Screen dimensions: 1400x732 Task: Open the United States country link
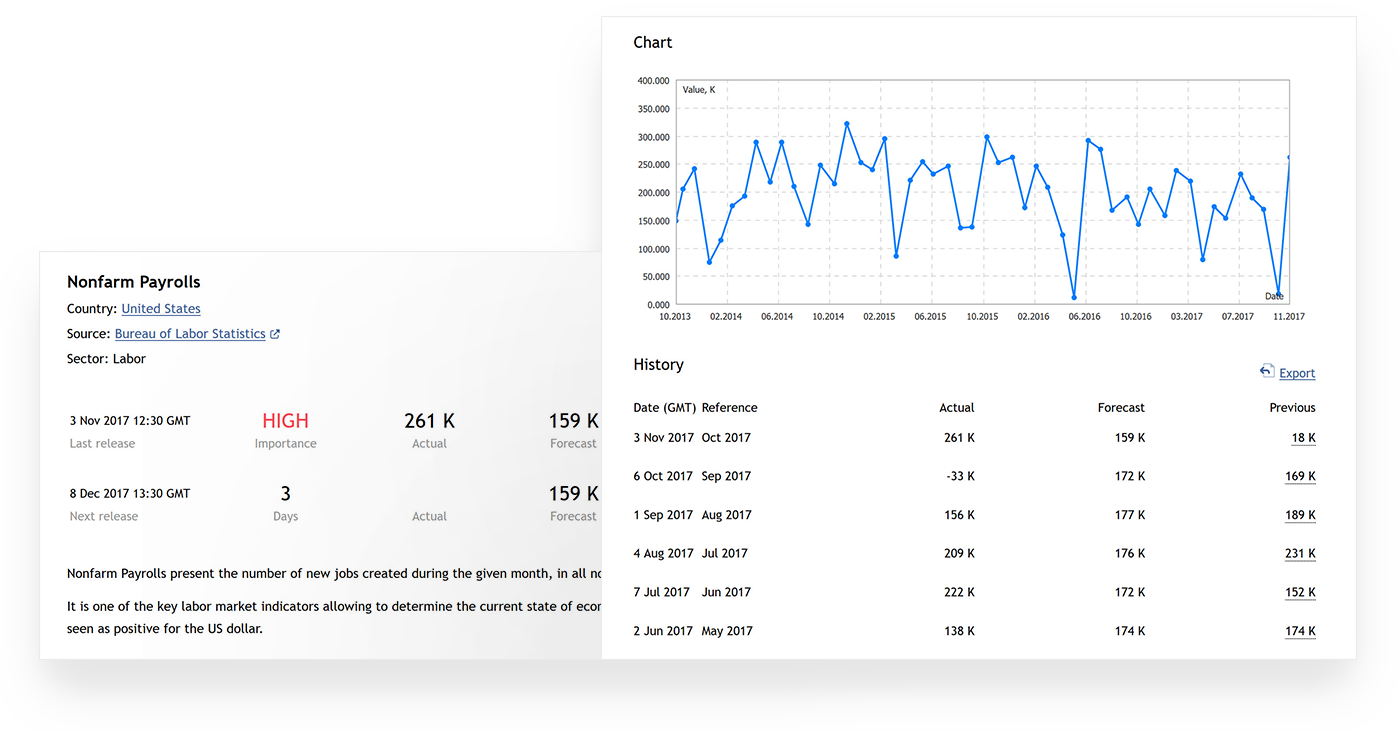161,308
